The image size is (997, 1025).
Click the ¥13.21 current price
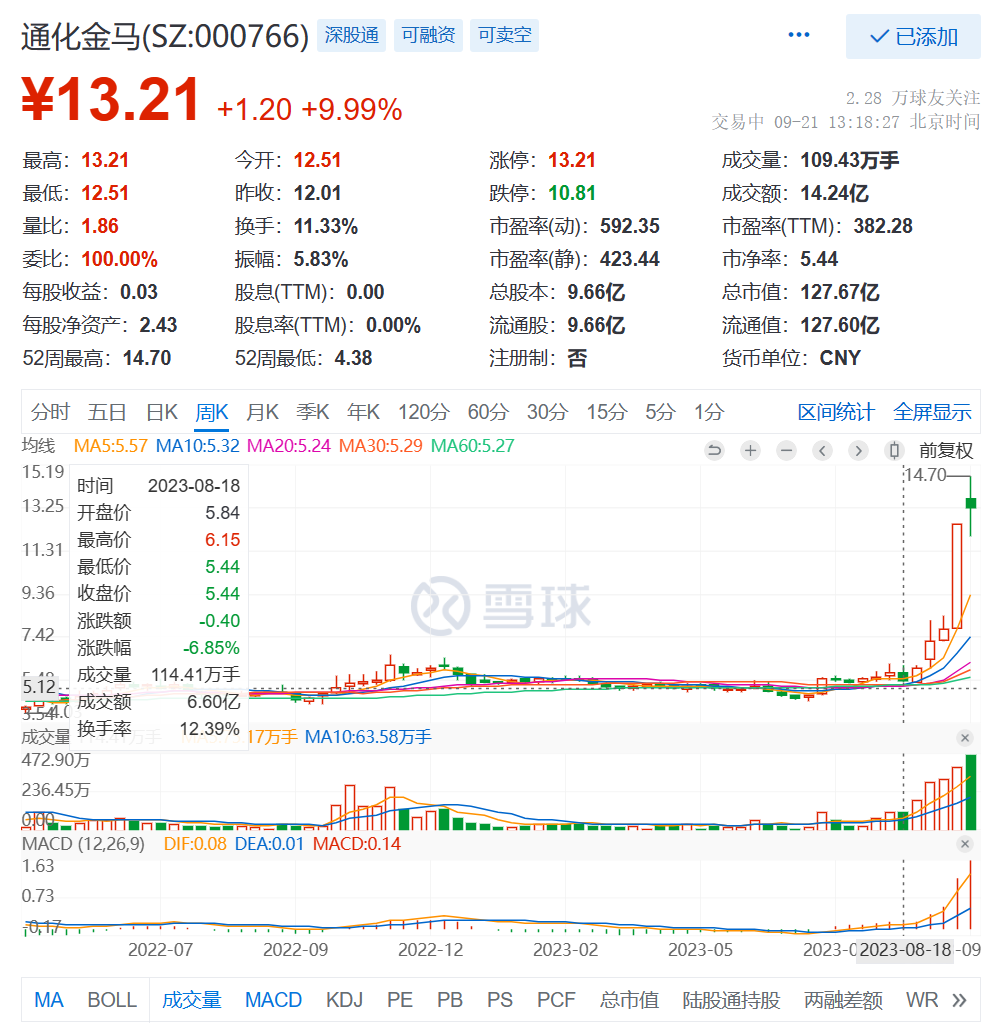(x=110, y=100)
